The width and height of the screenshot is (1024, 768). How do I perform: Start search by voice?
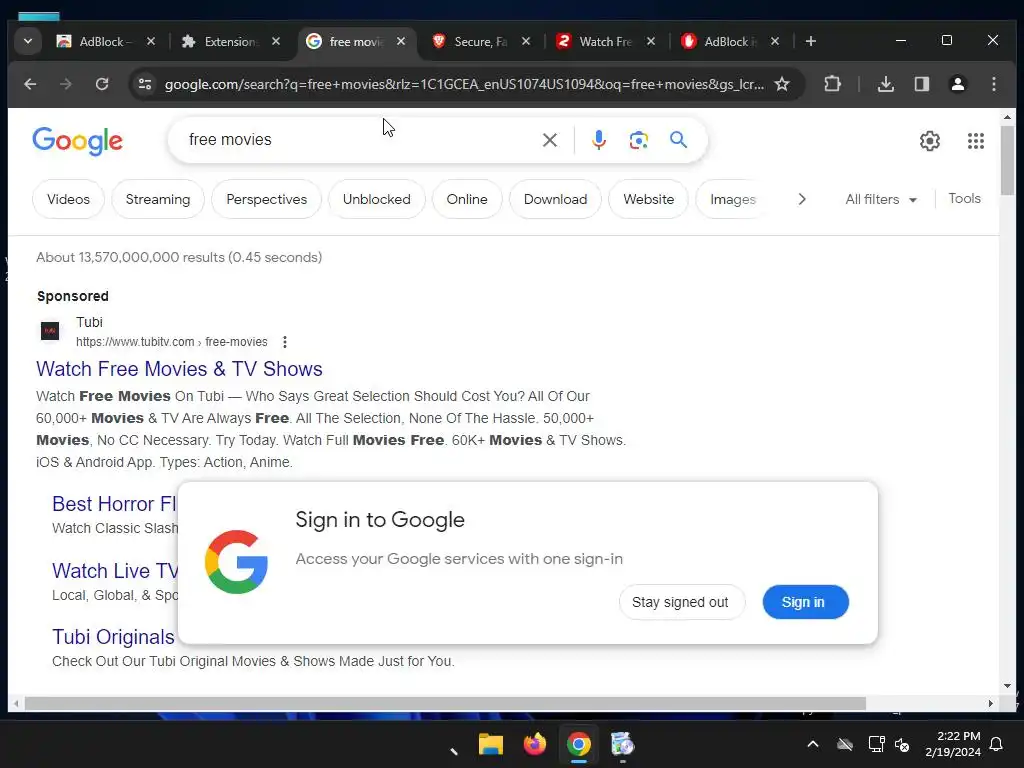click(x=598, y=140)
